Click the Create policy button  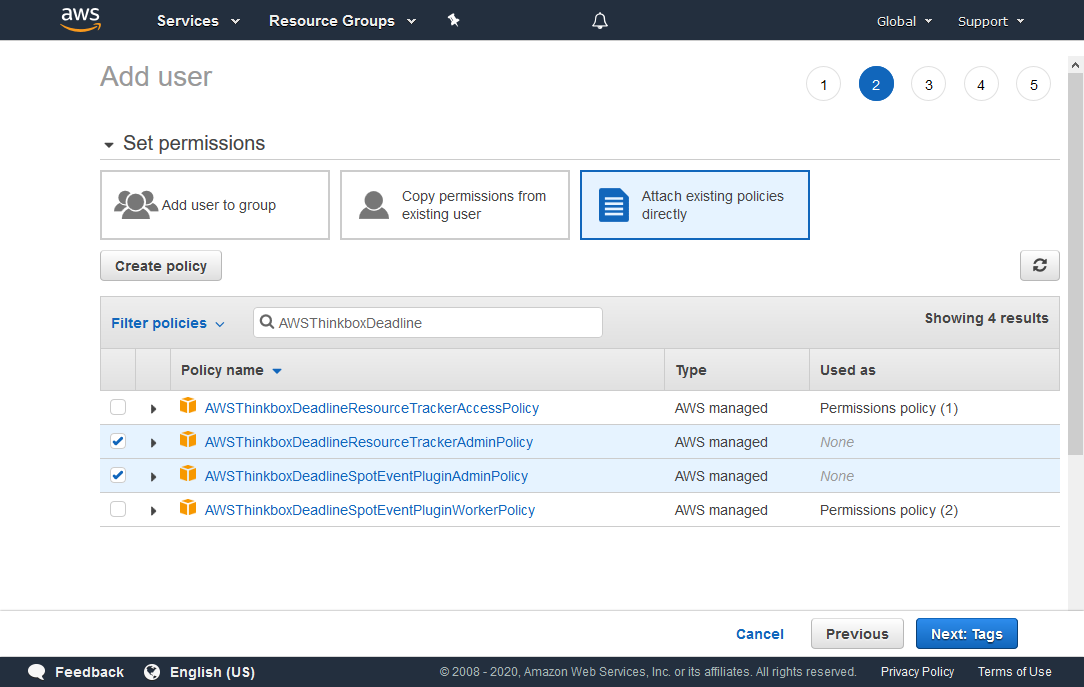point(161,266)
